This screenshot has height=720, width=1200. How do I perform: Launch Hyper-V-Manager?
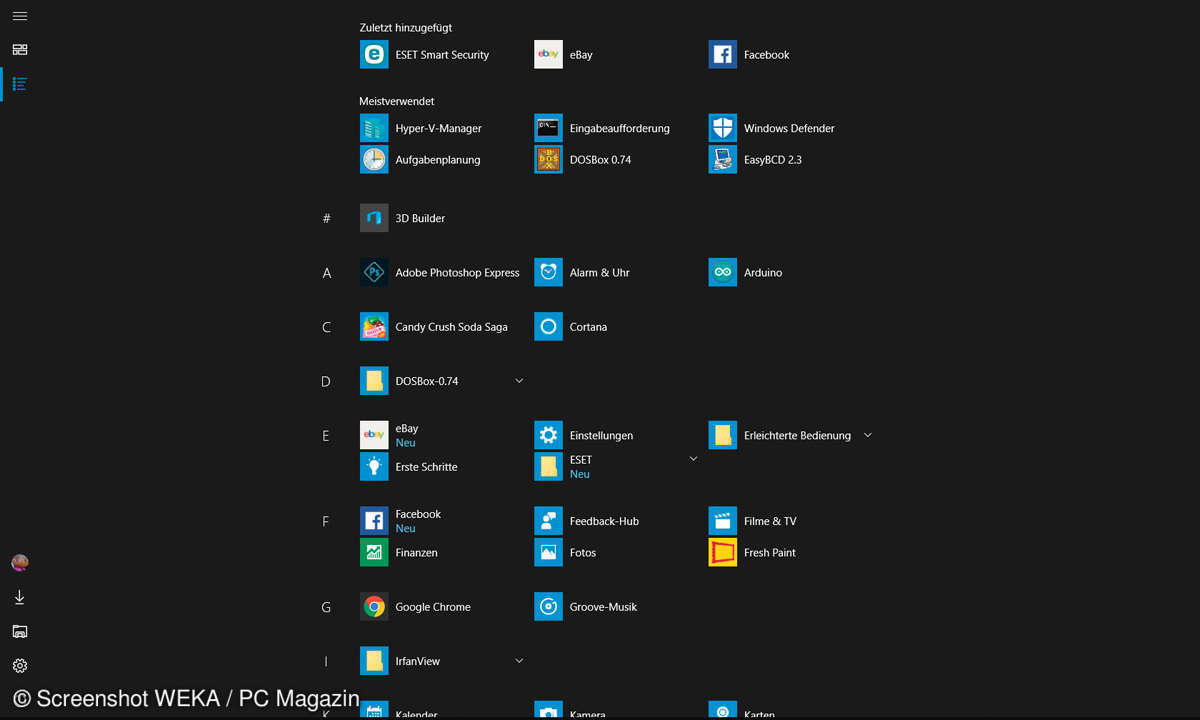pyautogui.click(x=421, y=128)
